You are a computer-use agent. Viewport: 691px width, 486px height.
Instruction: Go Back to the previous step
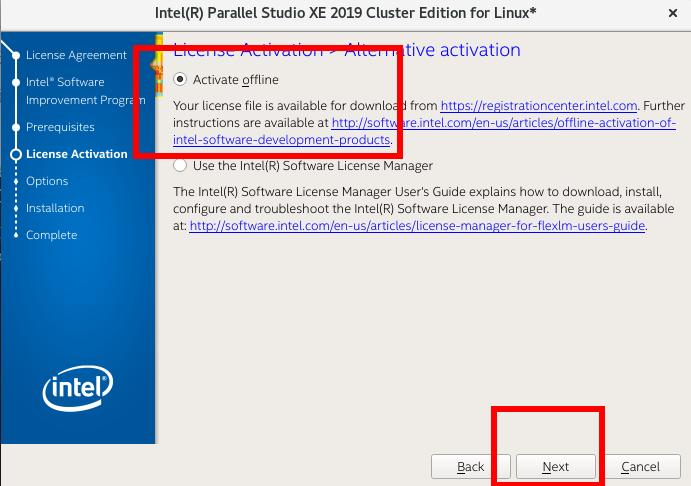470,467
